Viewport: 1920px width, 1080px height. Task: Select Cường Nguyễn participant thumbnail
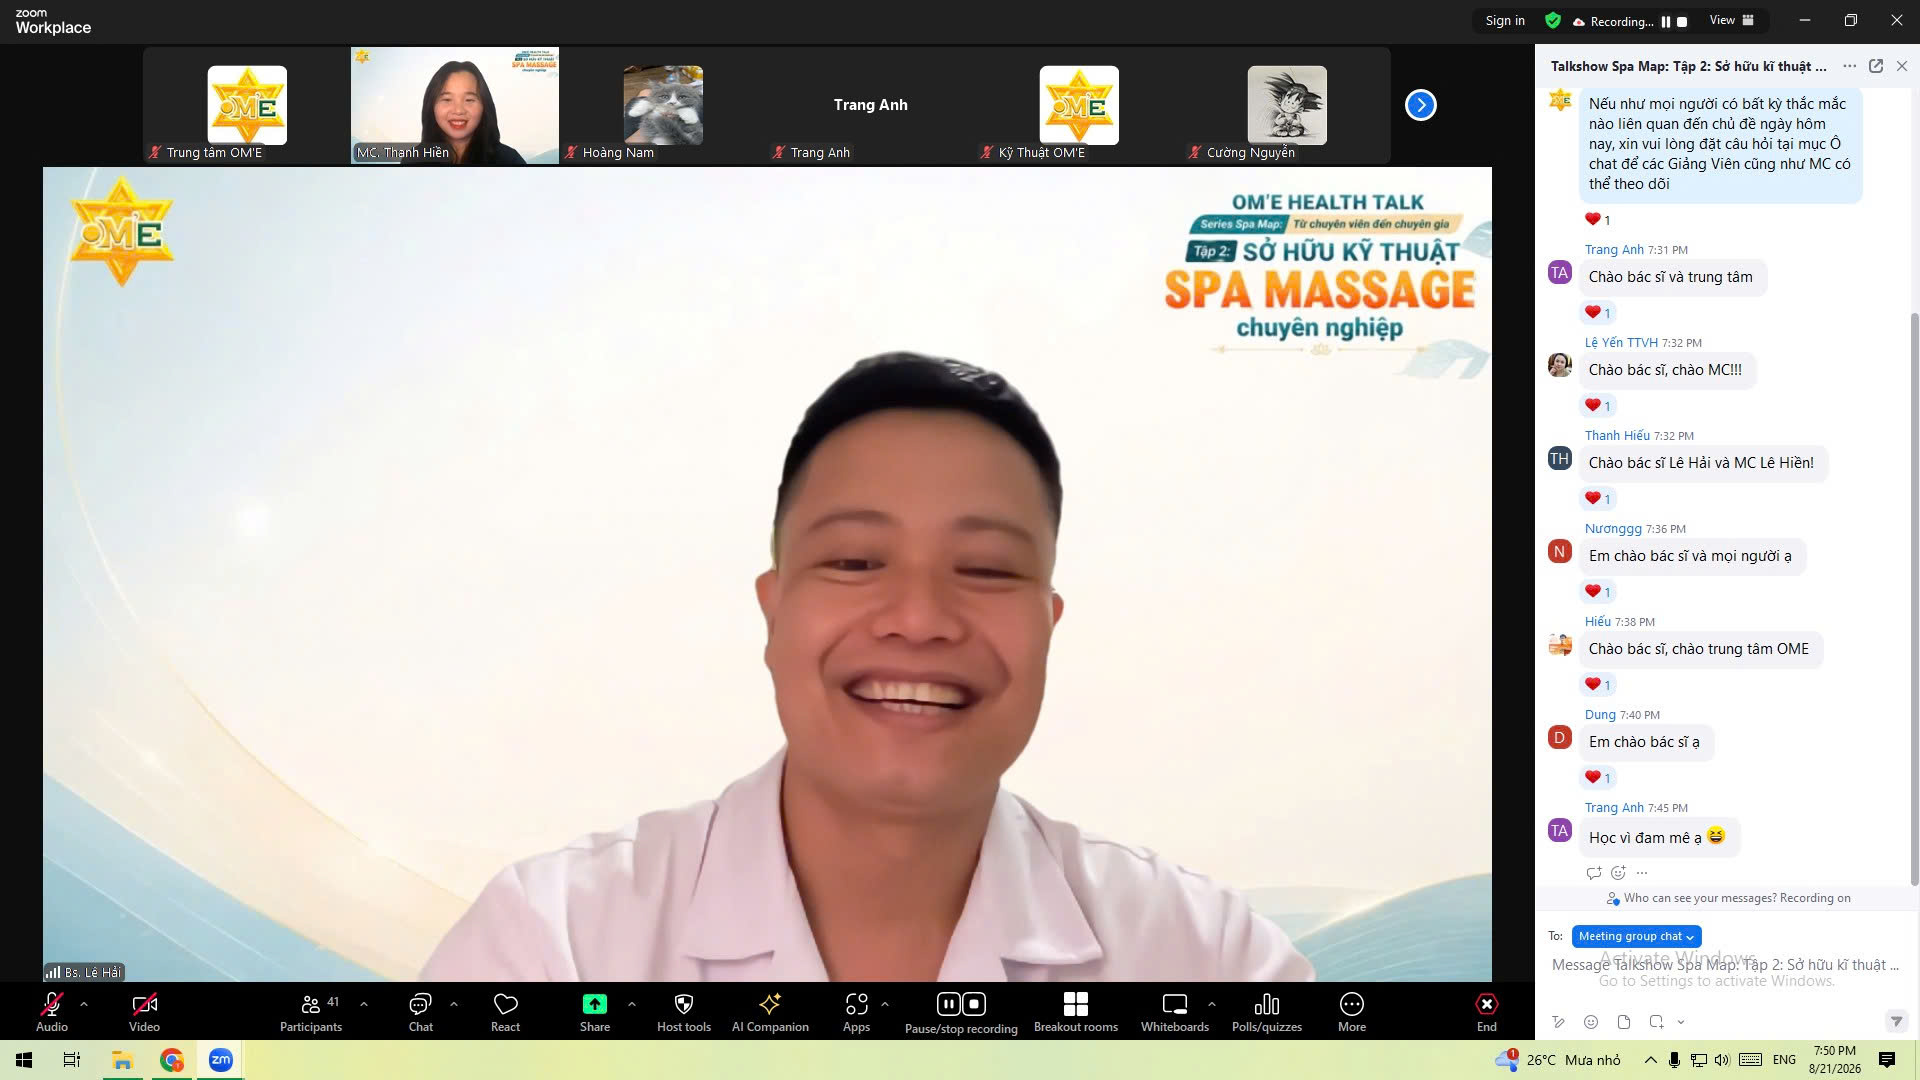(x=1287, y=105)
